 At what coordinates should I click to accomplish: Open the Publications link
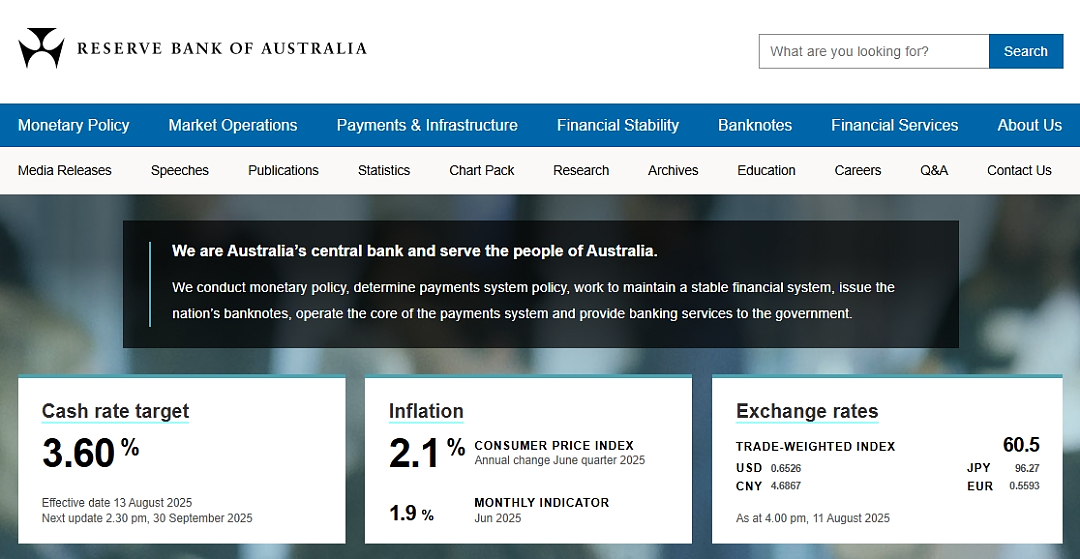coord(283,170)
